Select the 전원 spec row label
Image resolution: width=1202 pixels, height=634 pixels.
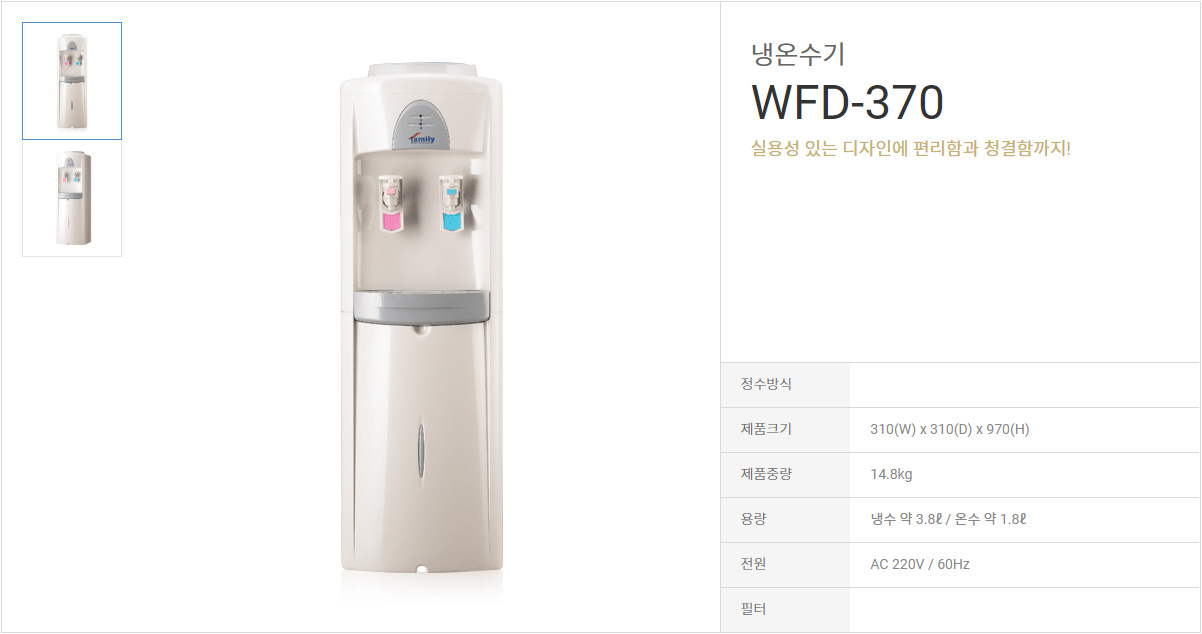point(754,565)
